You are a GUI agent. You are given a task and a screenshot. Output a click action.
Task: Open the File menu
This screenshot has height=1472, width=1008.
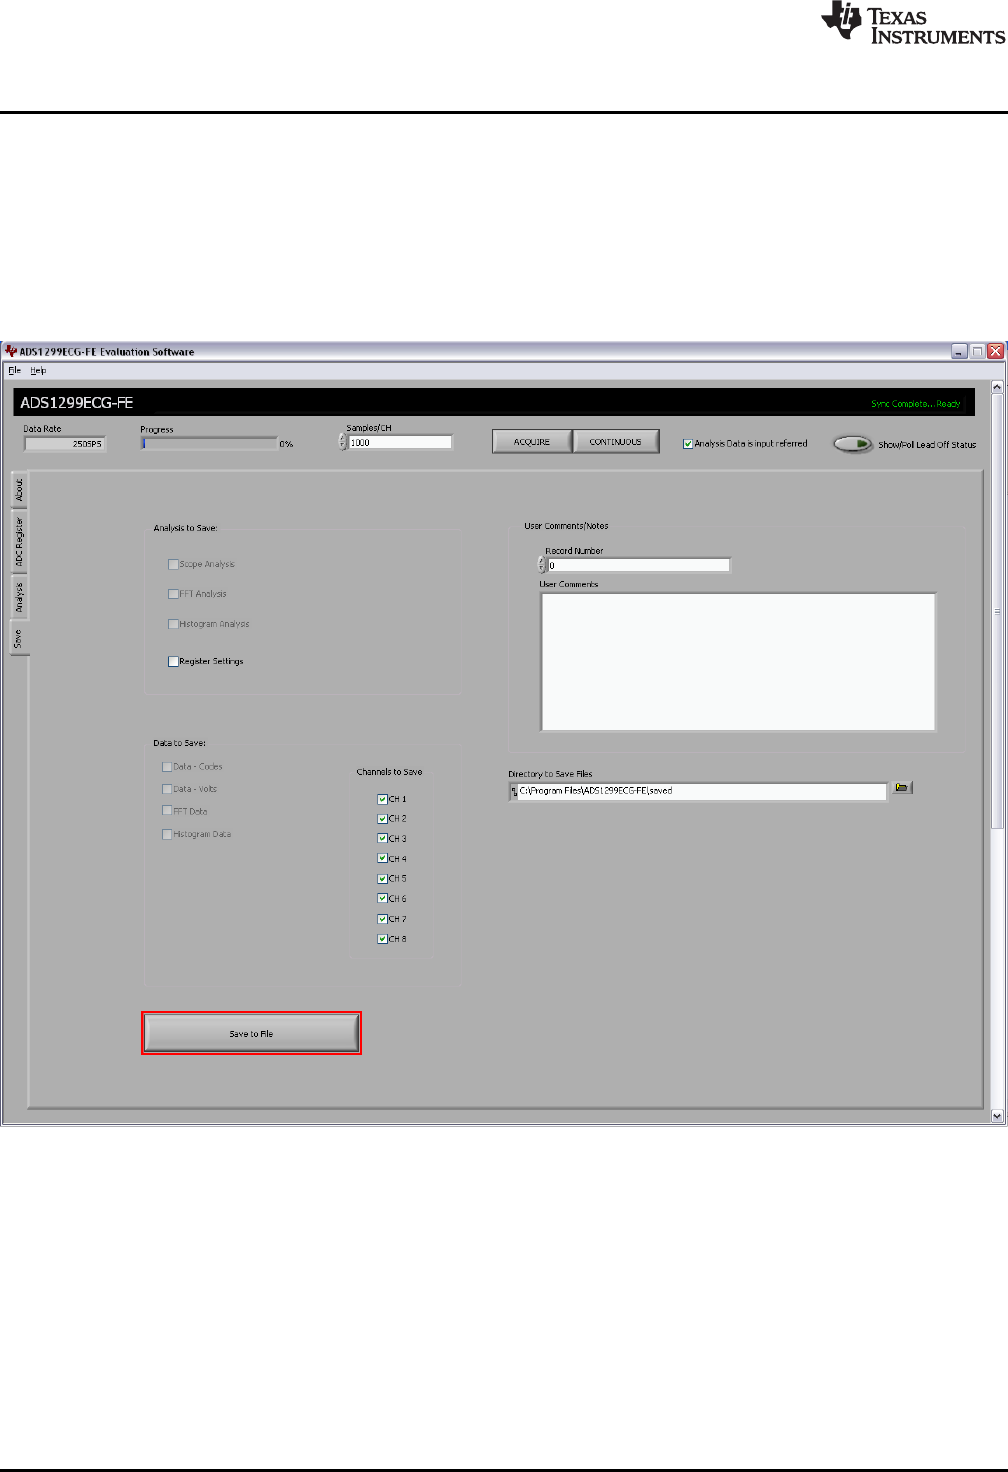(14, 370)
